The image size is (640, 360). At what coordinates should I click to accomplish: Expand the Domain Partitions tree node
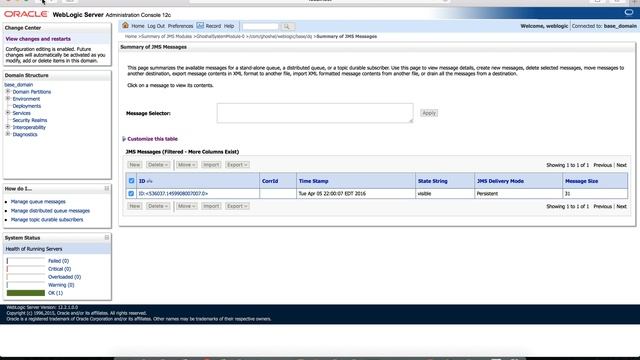[8, 91]
